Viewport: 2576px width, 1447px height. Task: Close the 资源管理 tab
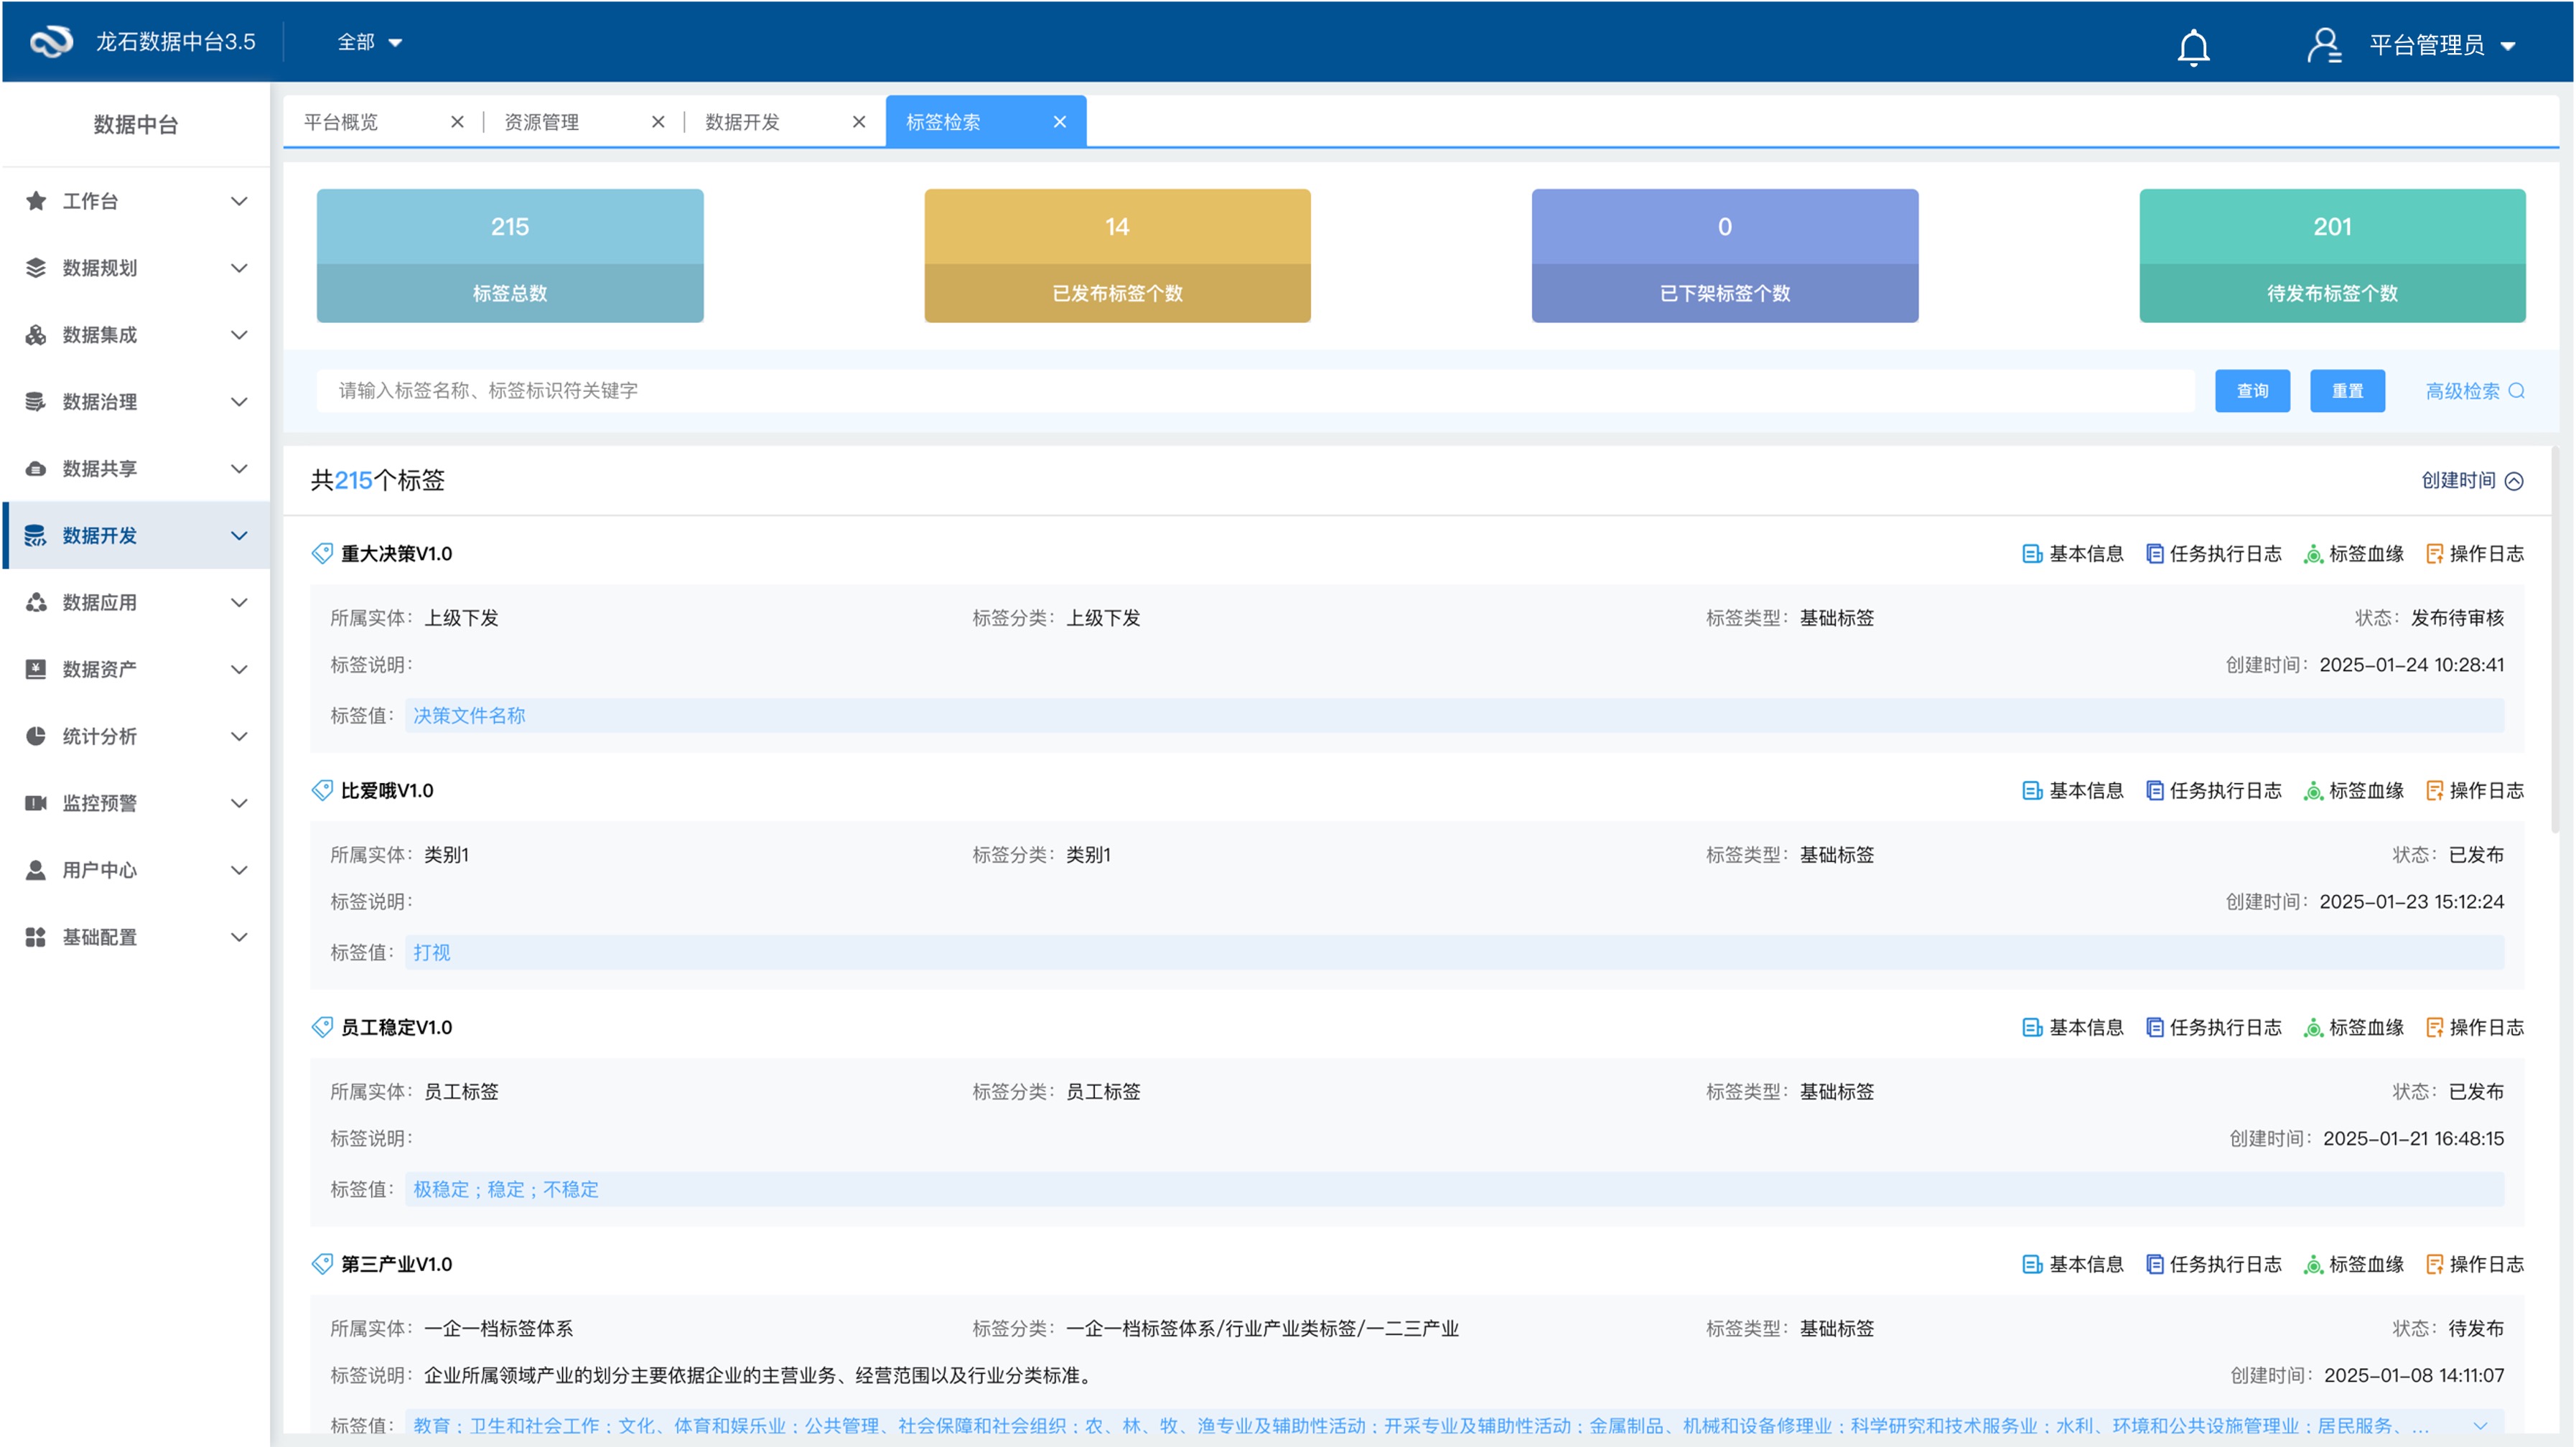coord(658,122)
